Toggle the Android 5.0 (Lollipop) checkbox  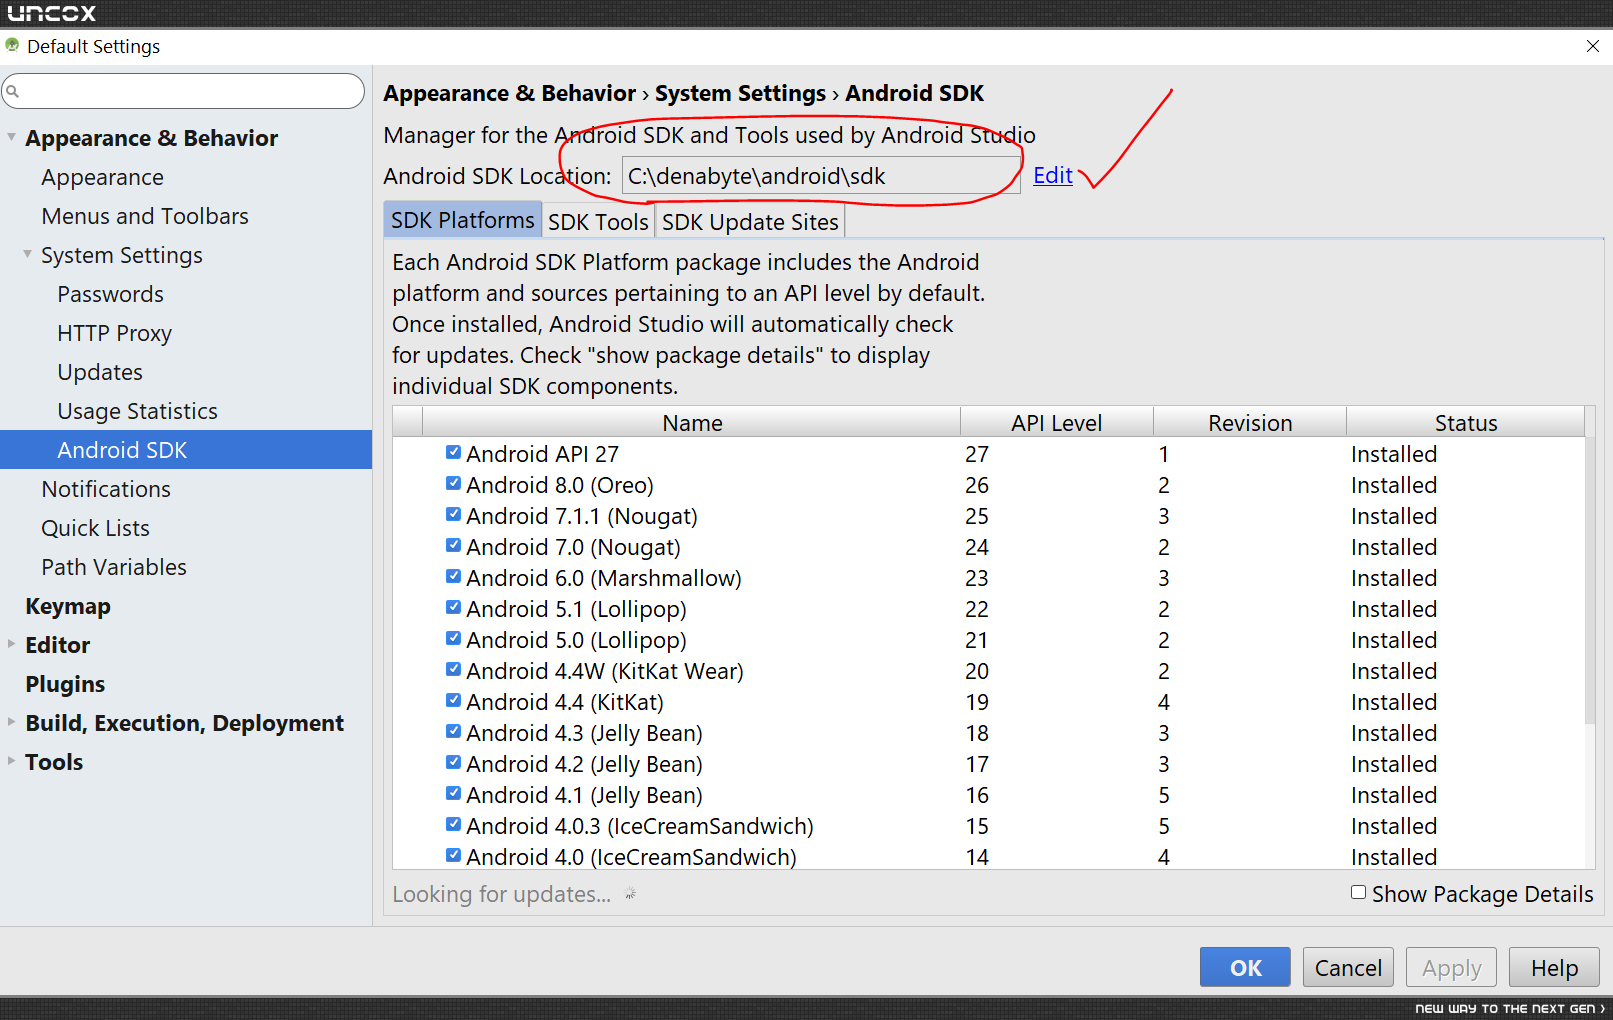click(453, 638)
